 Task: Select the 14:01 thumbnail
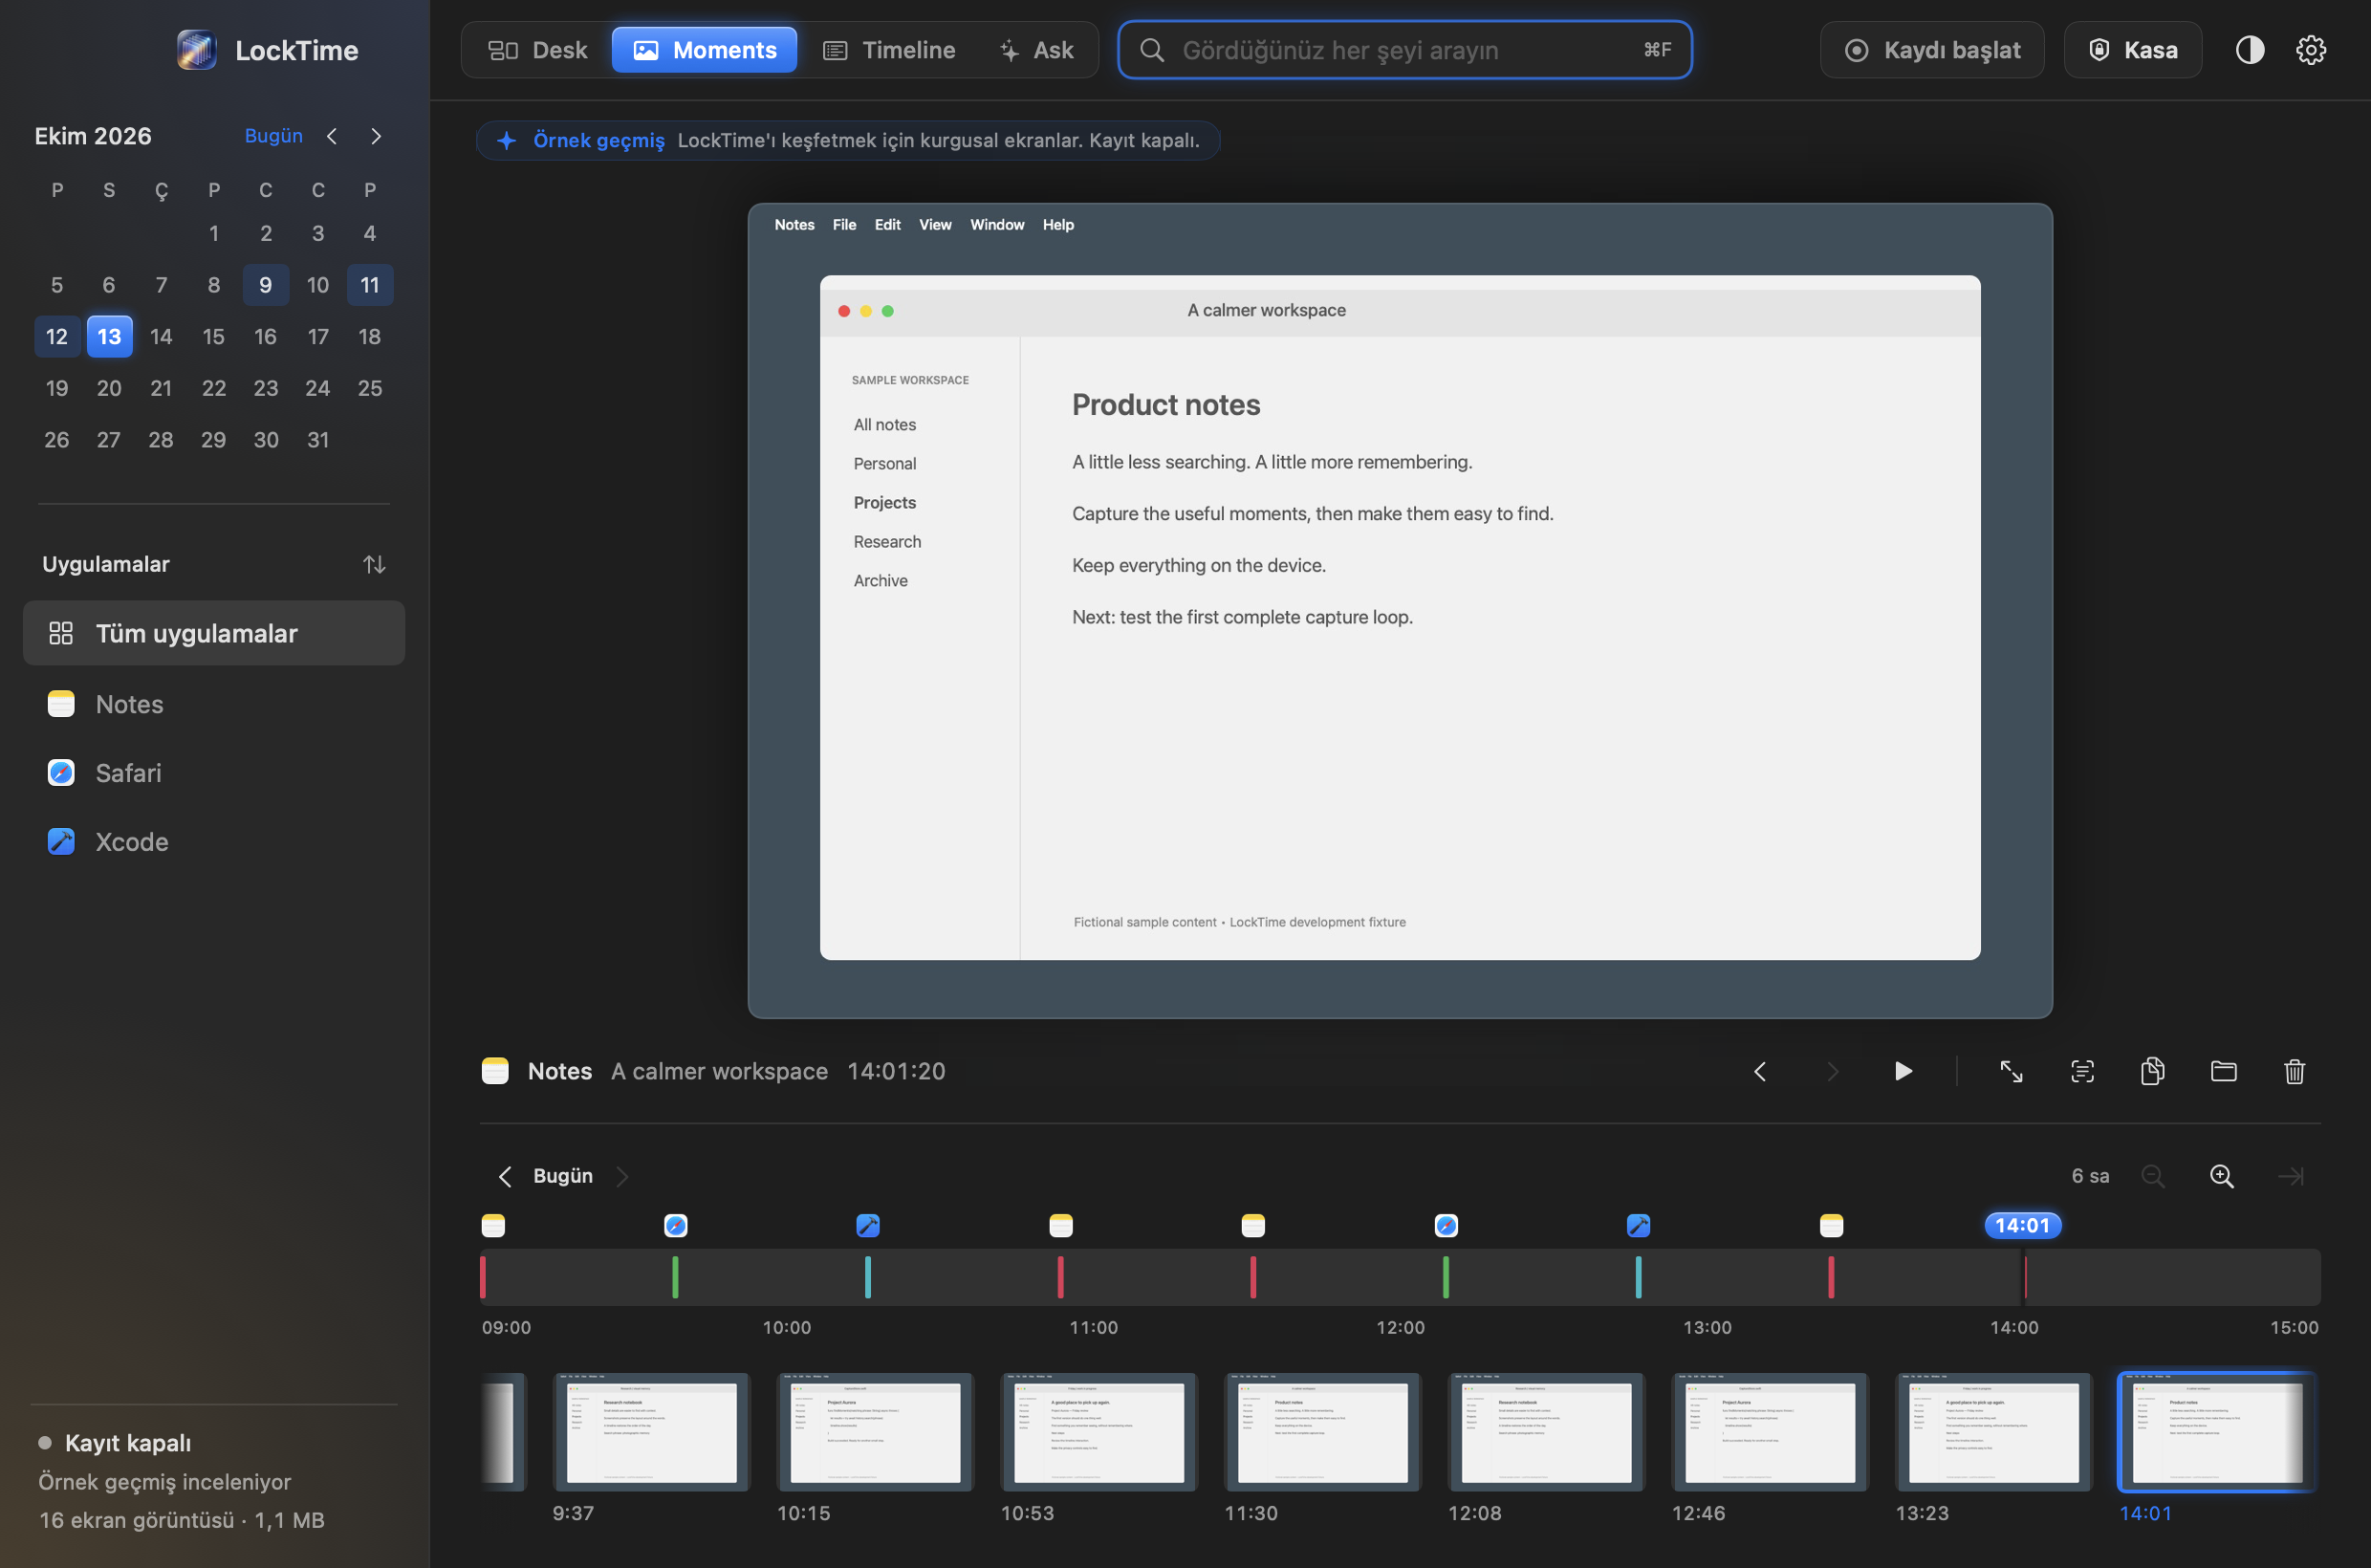click(2216, 1432)
